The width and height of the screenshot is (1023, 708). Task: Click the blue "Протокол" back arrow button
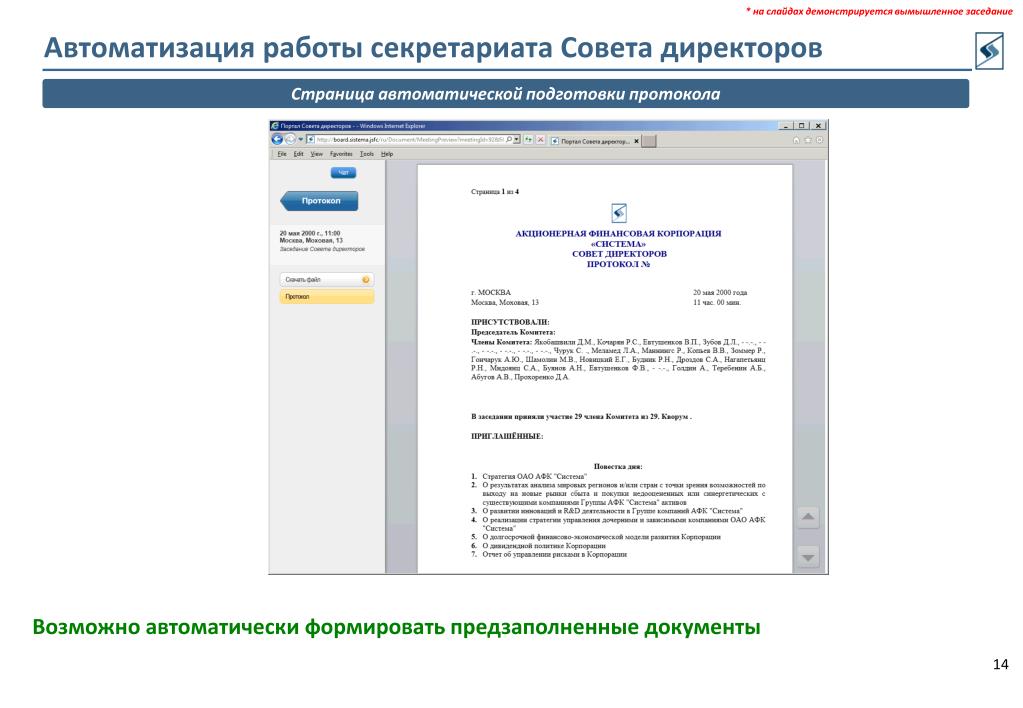[319, 201]
